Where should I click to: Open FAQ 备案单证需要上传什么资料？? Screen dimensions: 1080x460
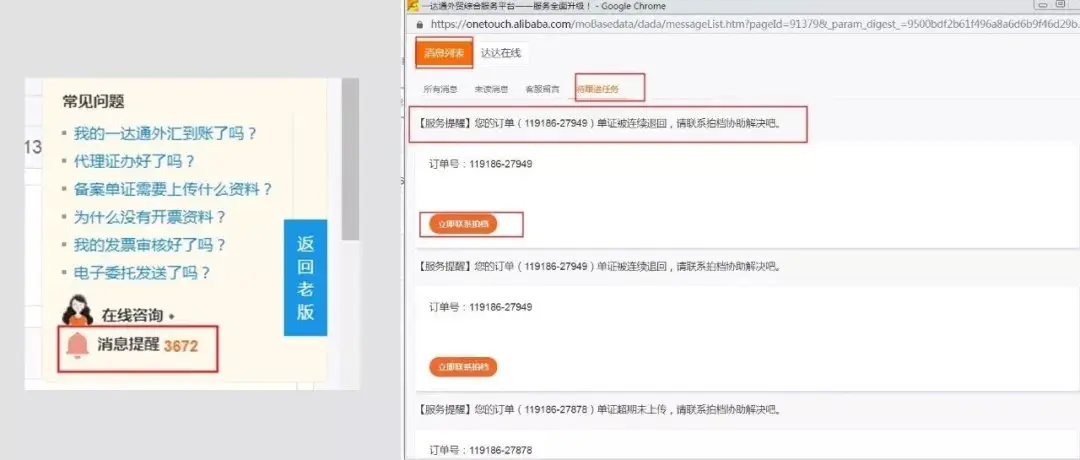(x=173, y=189)
